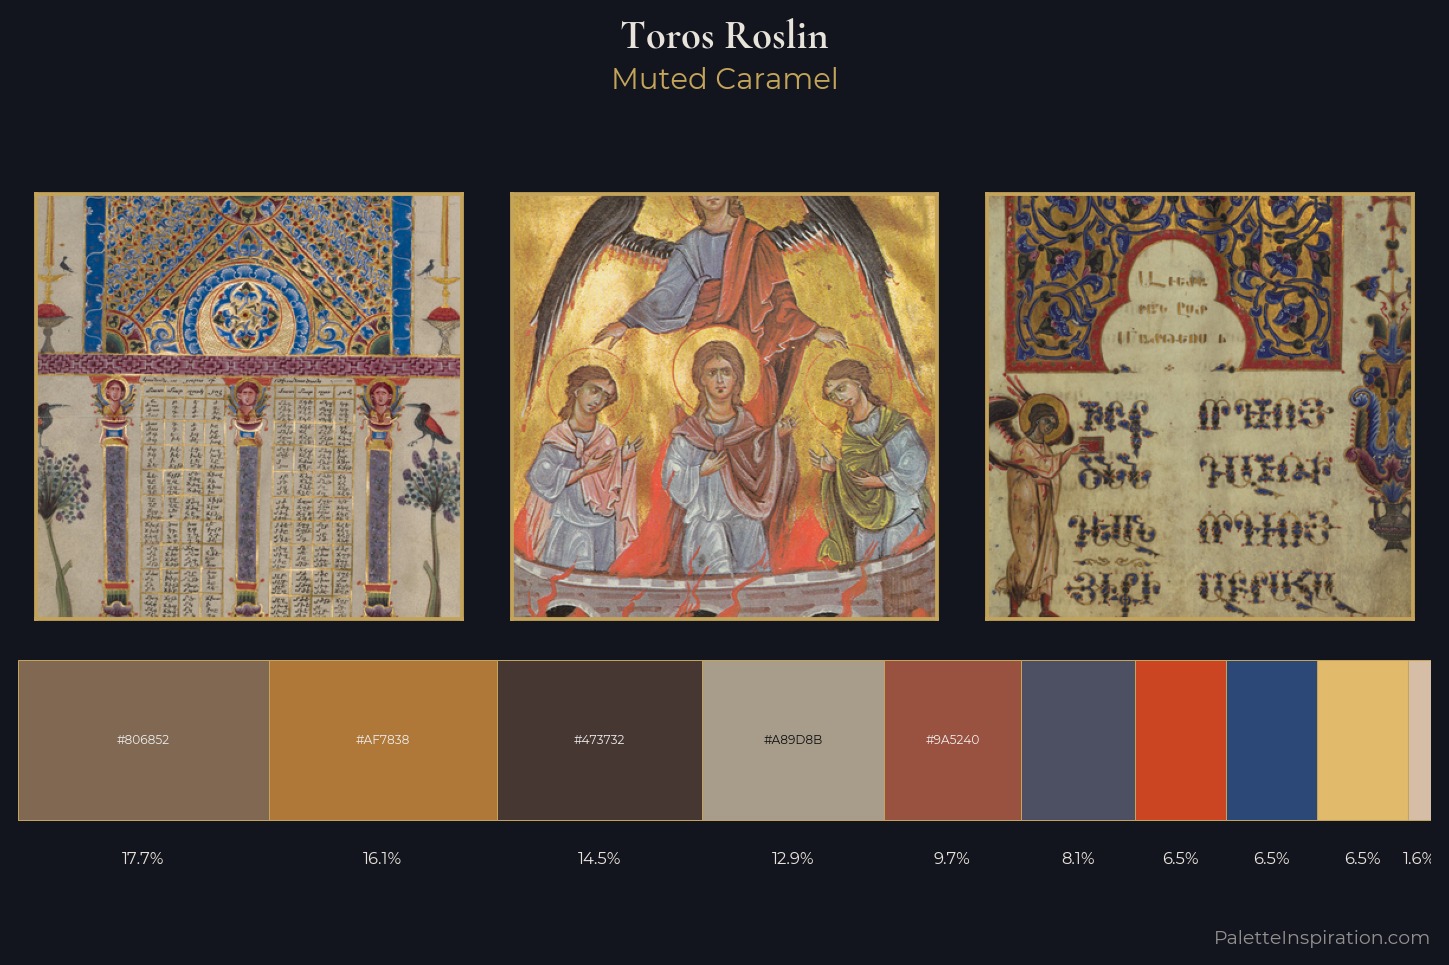Click the 16.1% percentage label
Viewport: 1449px width, 965px height.
click(382, 858)
